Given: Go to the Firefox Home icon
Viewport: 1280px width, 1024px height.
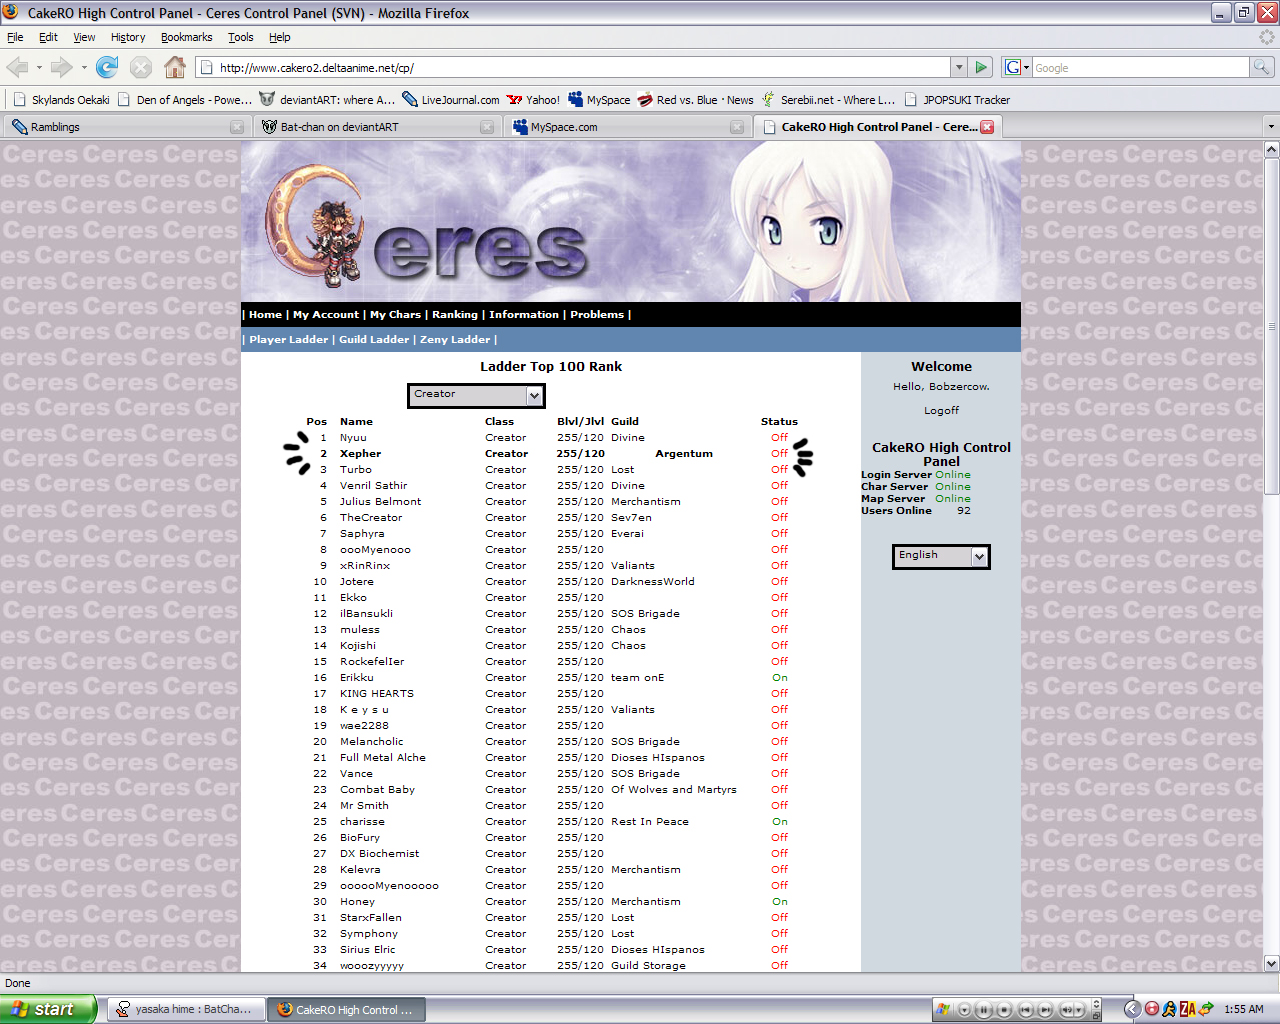Looking at the screenshot, I should (175, 67).
